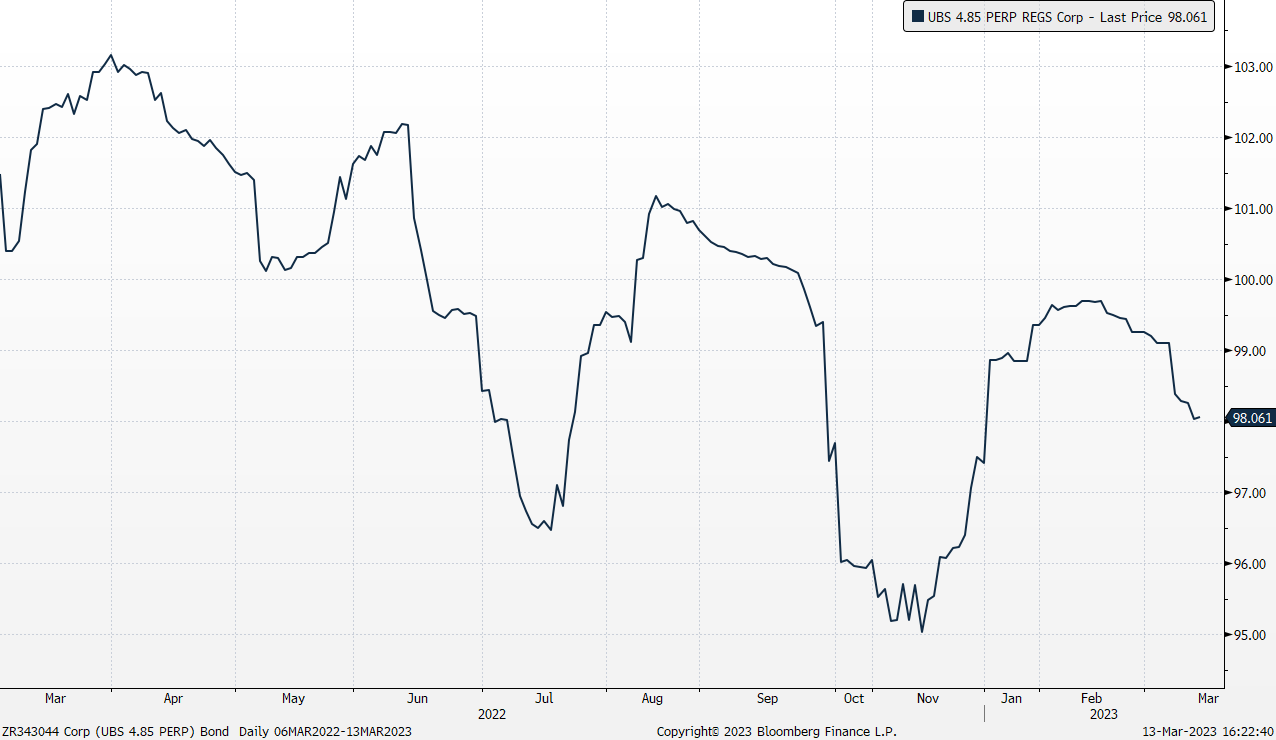Click the last price tag 98.061 on the axis
Screen dimensions: 1276x740
pyautogui.click(x=1252, y=418)
